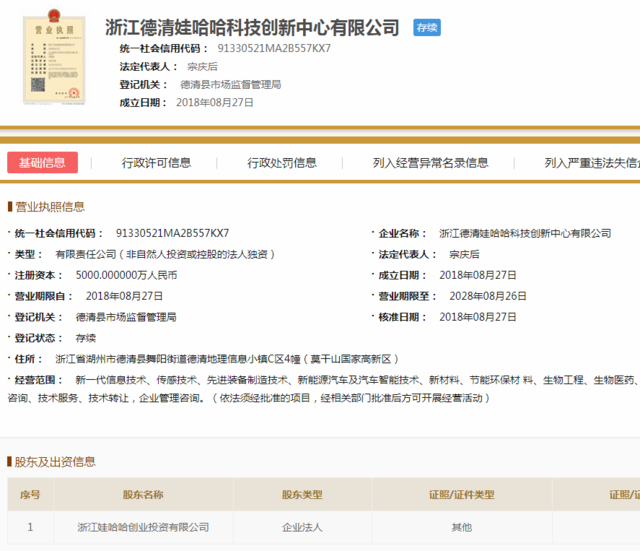This screenshot has height=551, width=640.
Task: Go to the 列入经营异常名录信息 tab
Action: [430, 163]
